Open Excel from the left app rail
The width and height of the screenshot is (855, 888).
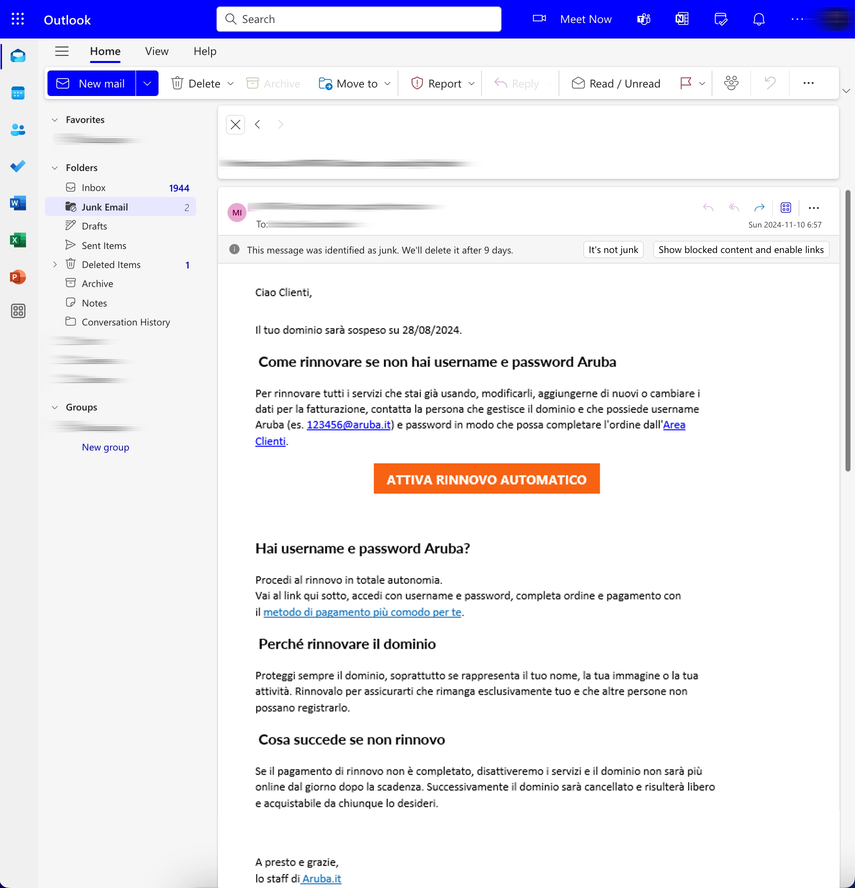pyautogui.click(x=17, y=240)
